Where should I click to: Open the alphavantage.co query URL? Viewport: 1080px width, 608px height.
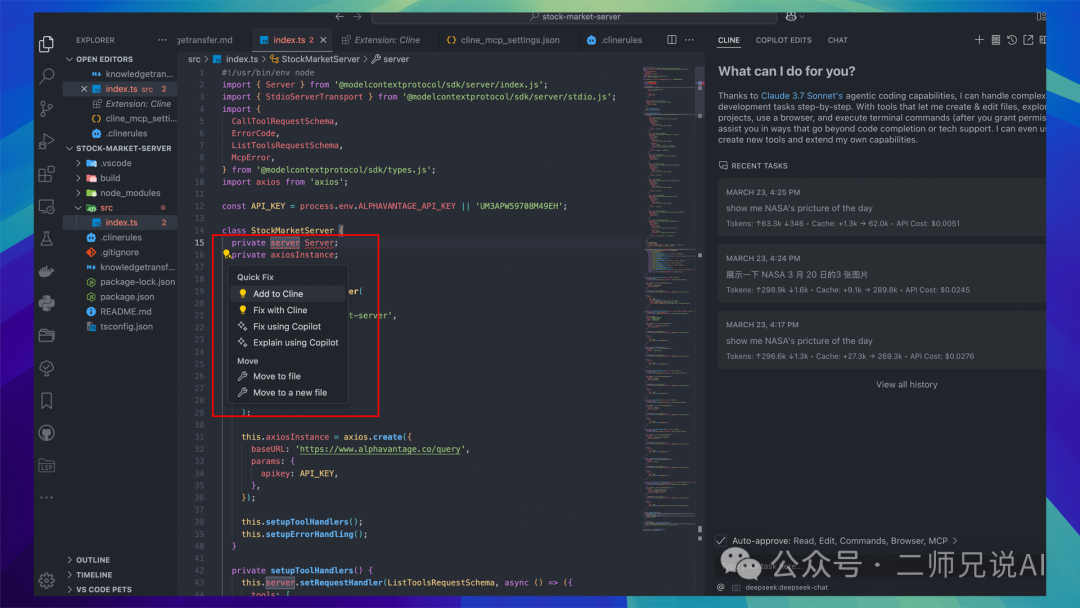coord(380,449)
